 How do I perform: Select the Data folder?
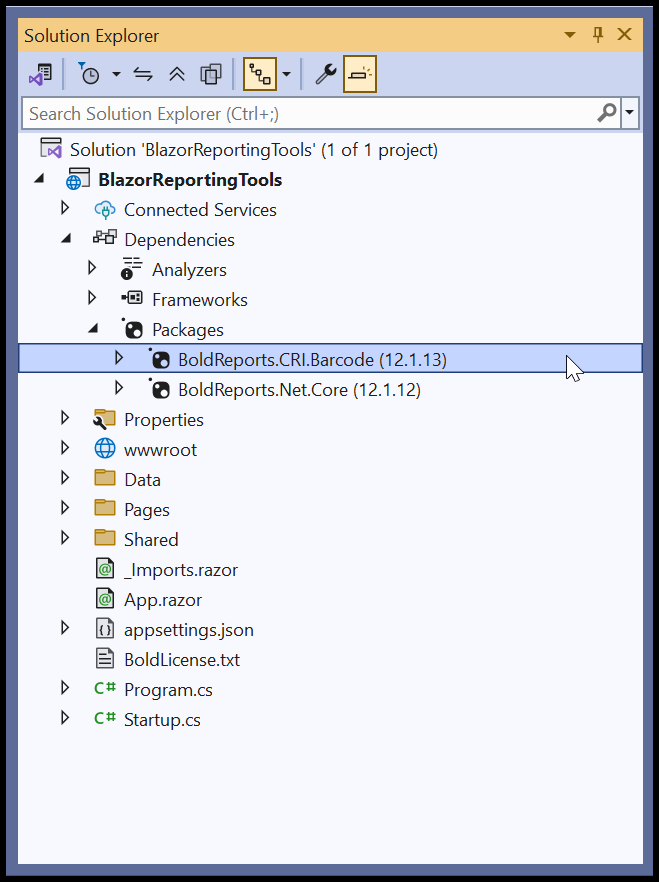pyautogui.click(x=142, y=480)
